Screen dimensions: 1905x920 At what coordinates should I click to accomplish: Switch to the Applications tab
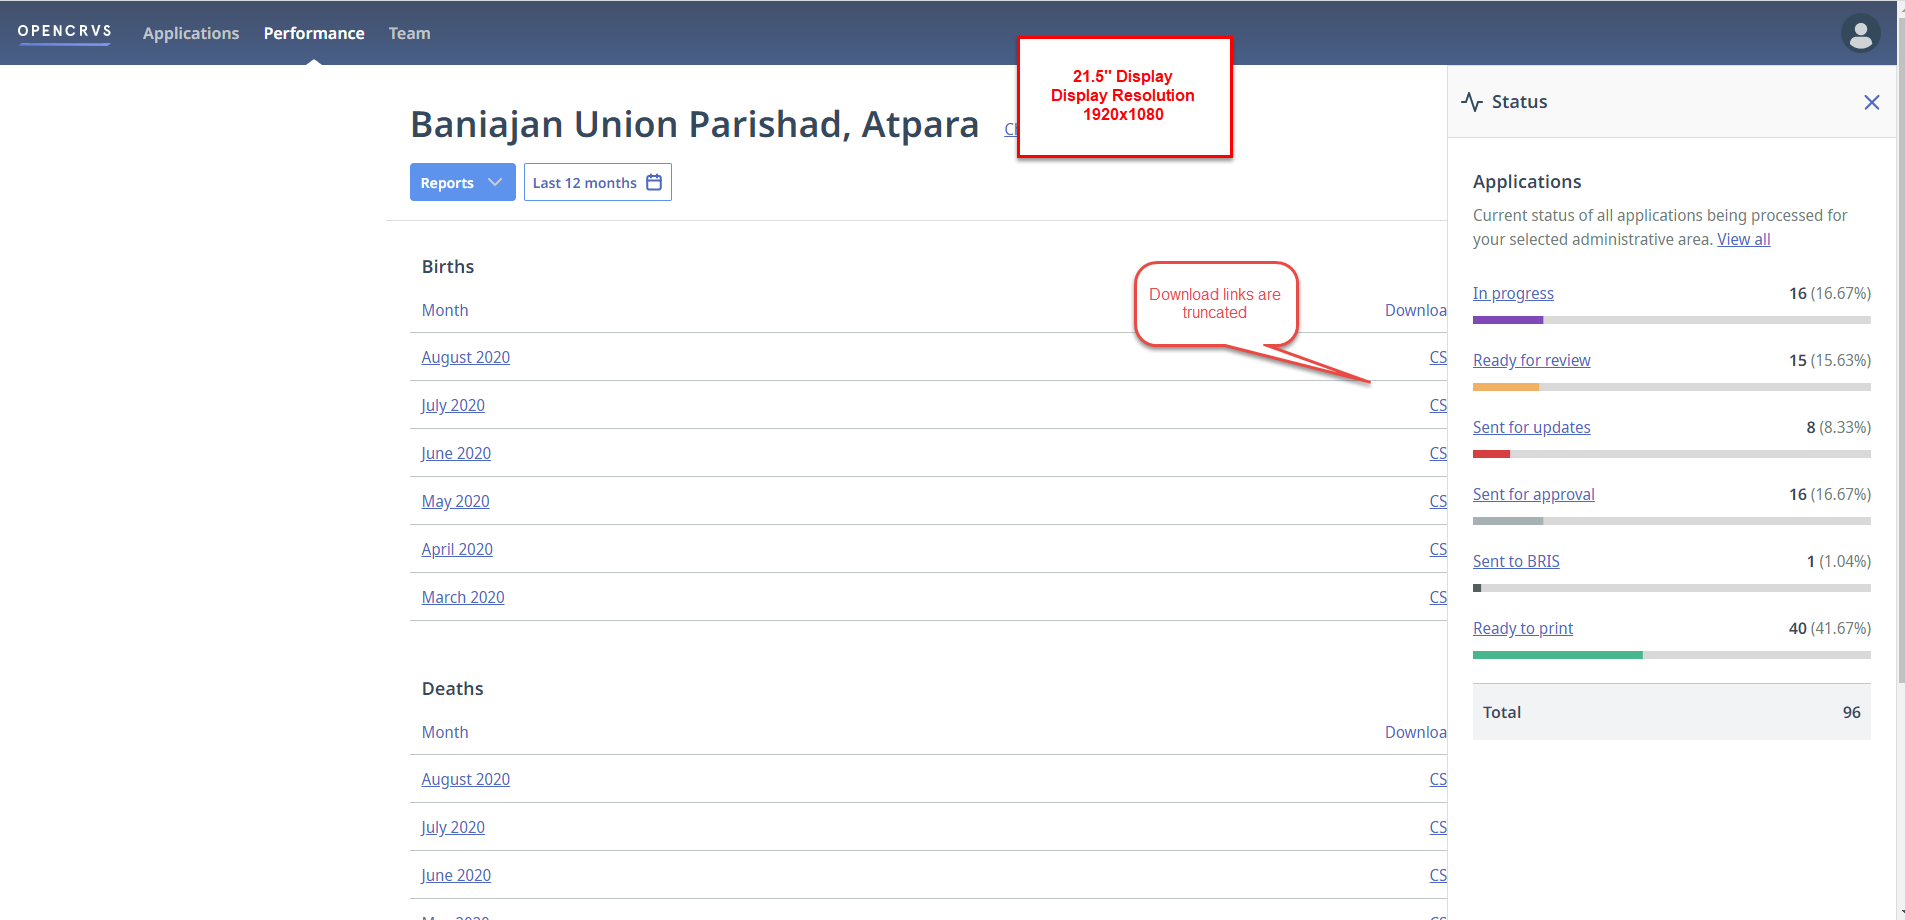point(191,33)
